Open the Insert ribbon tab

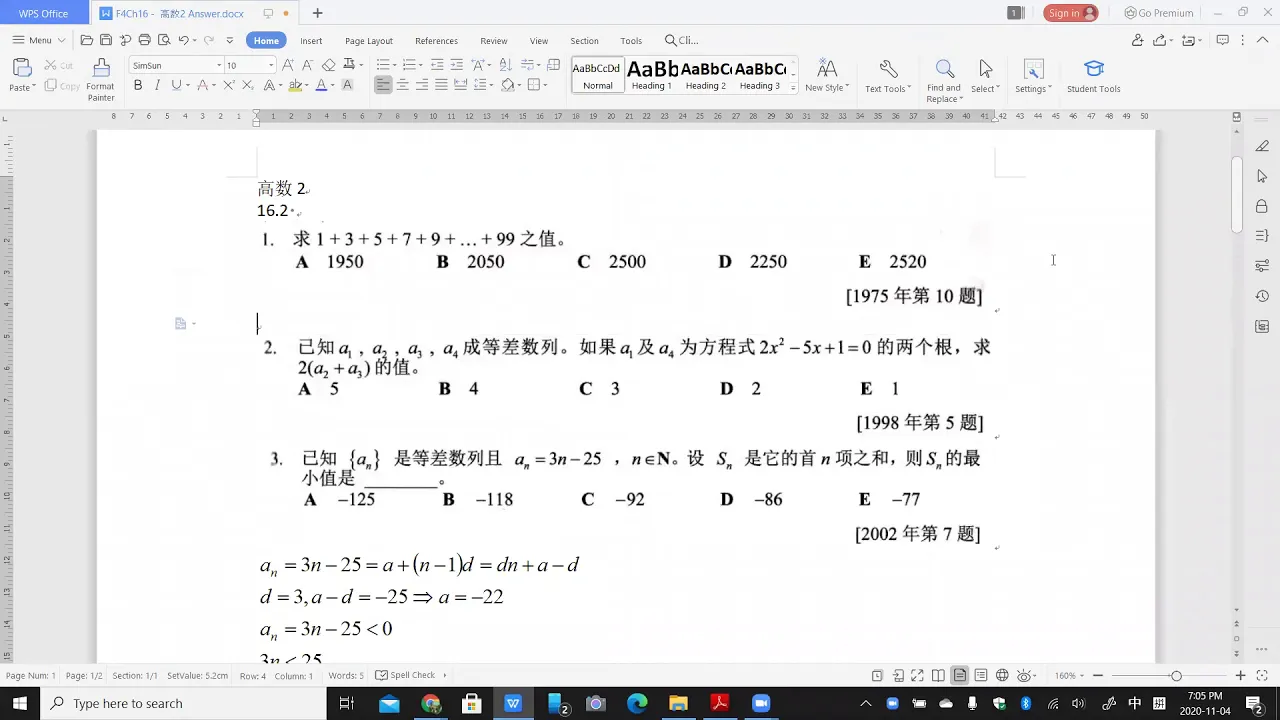(311, 41)
